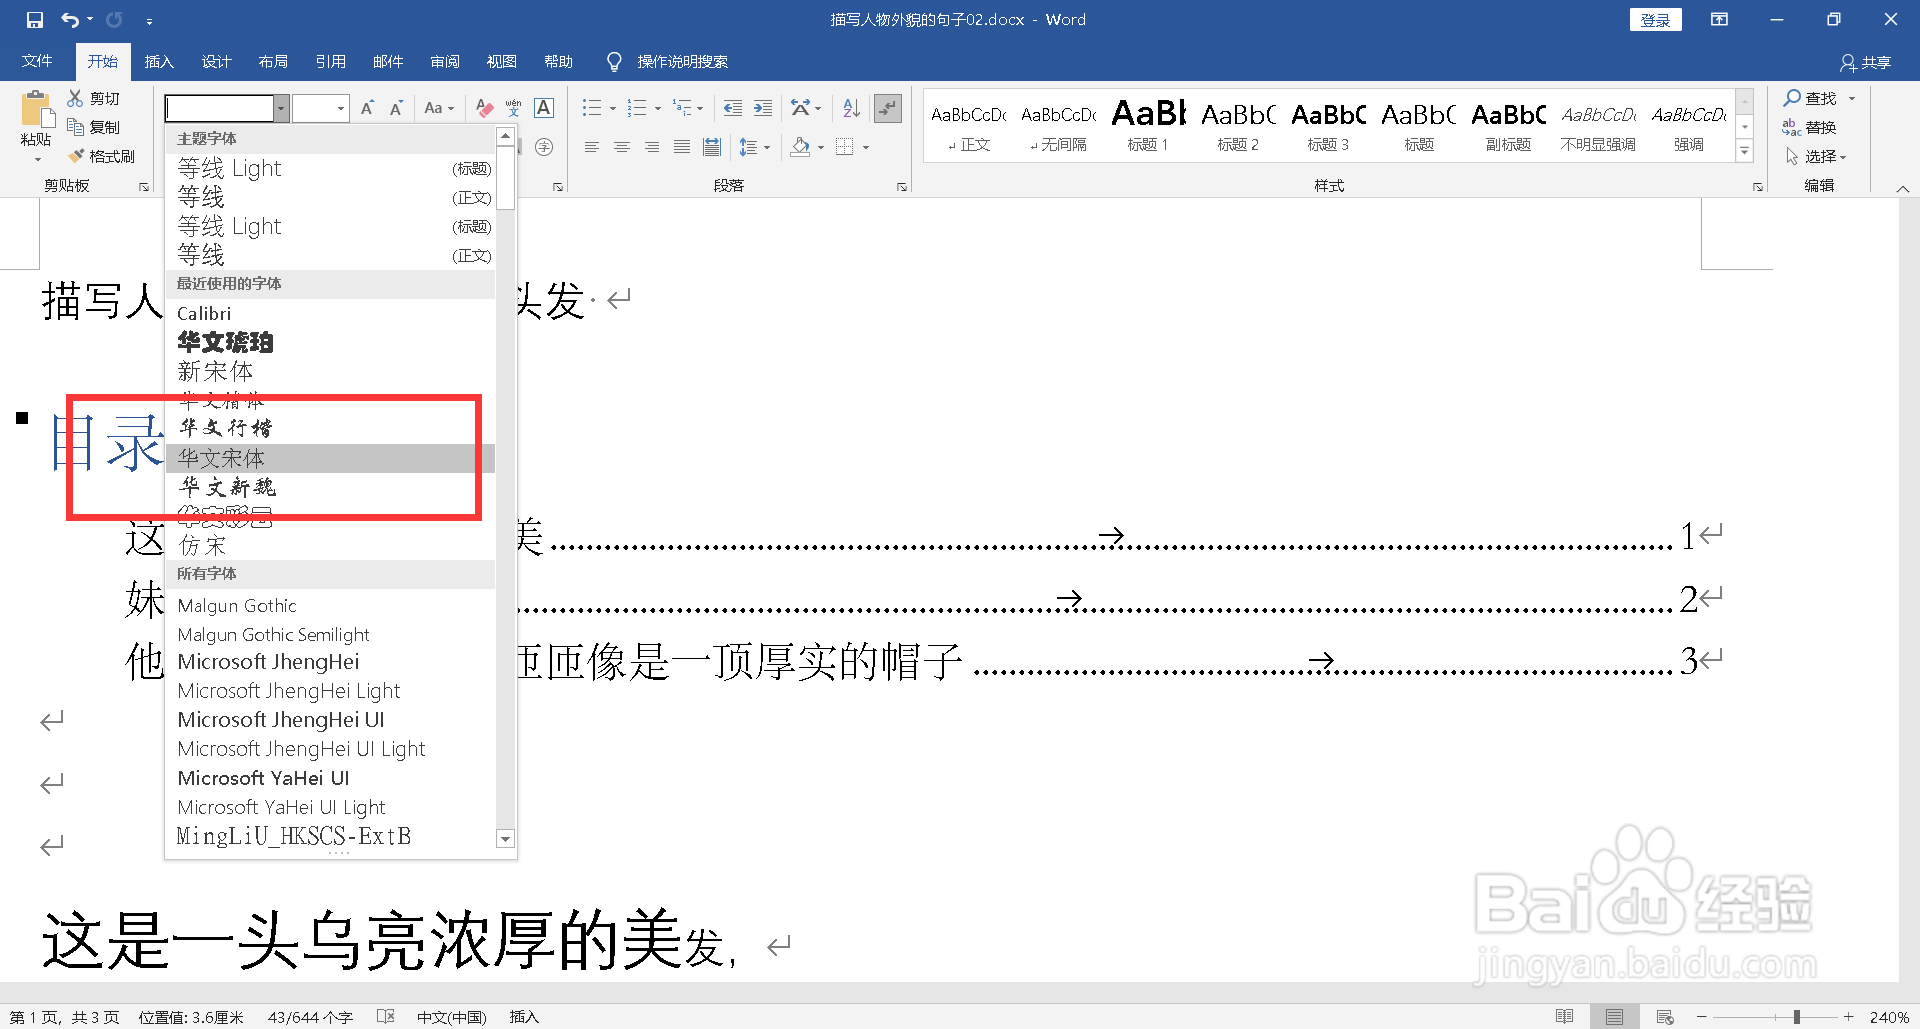The image size is (1920, 1029).
Task: Click inside the font name input box
Action: [x=220, y=108]
